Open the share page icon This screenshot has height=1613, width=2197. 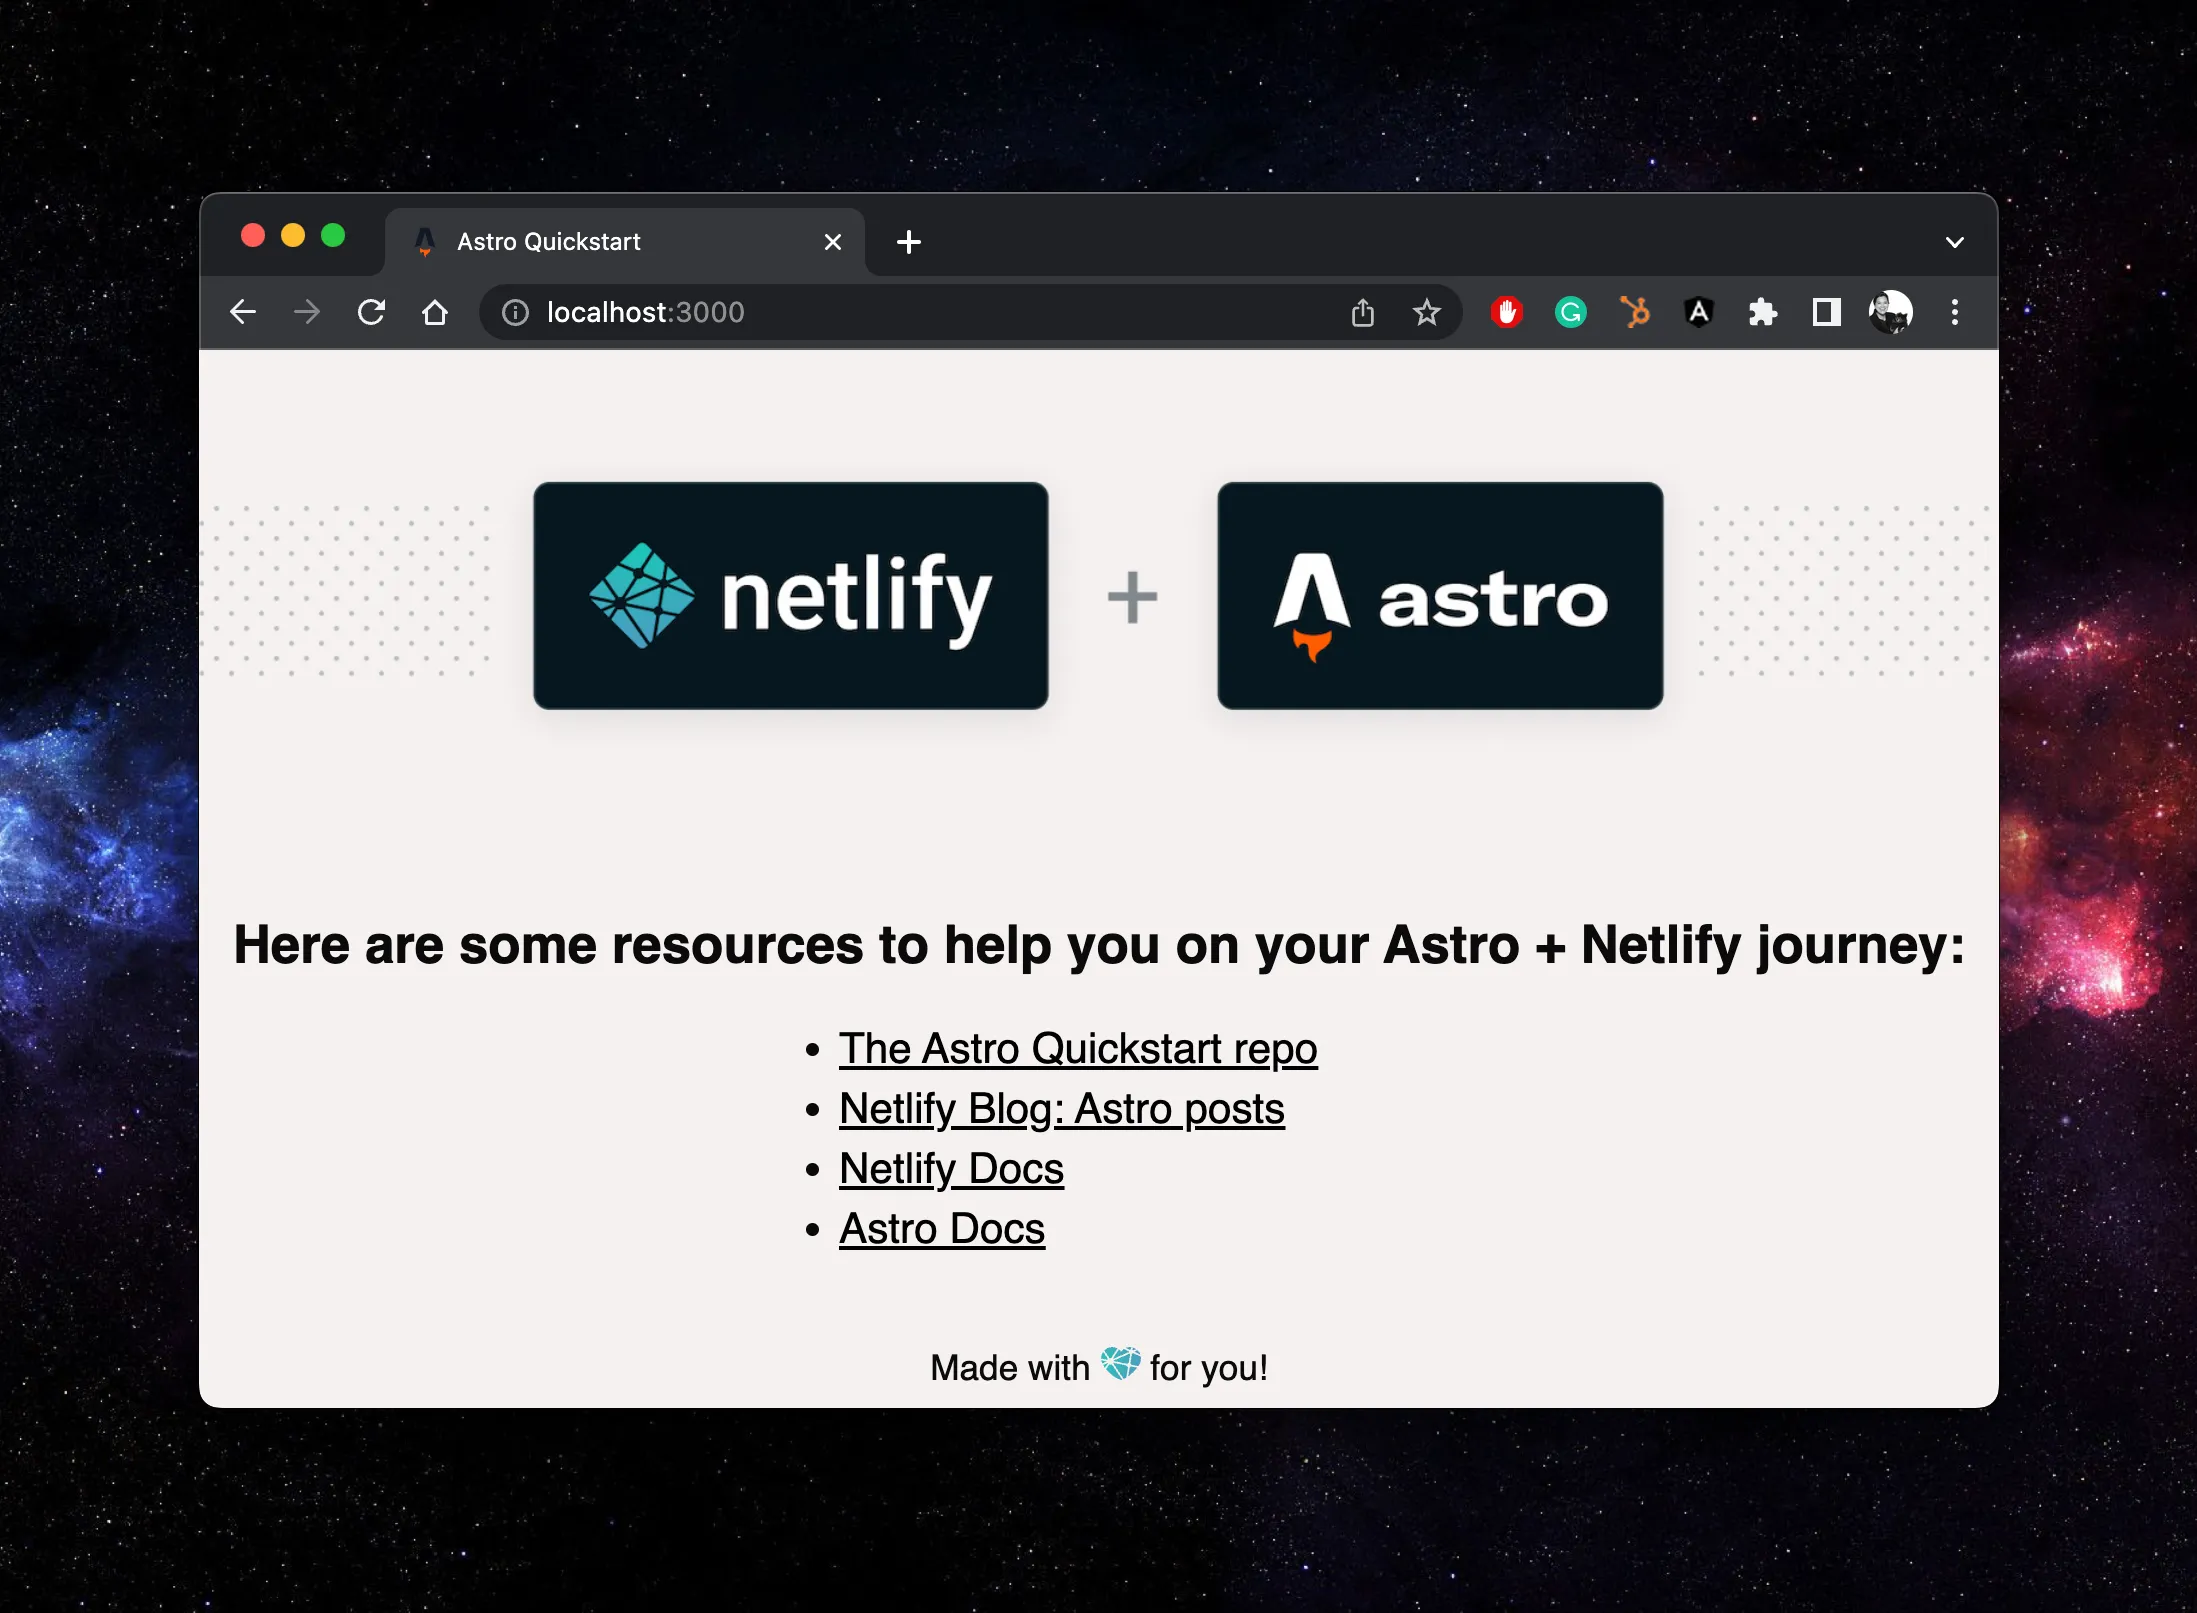tap(1362, 312)
